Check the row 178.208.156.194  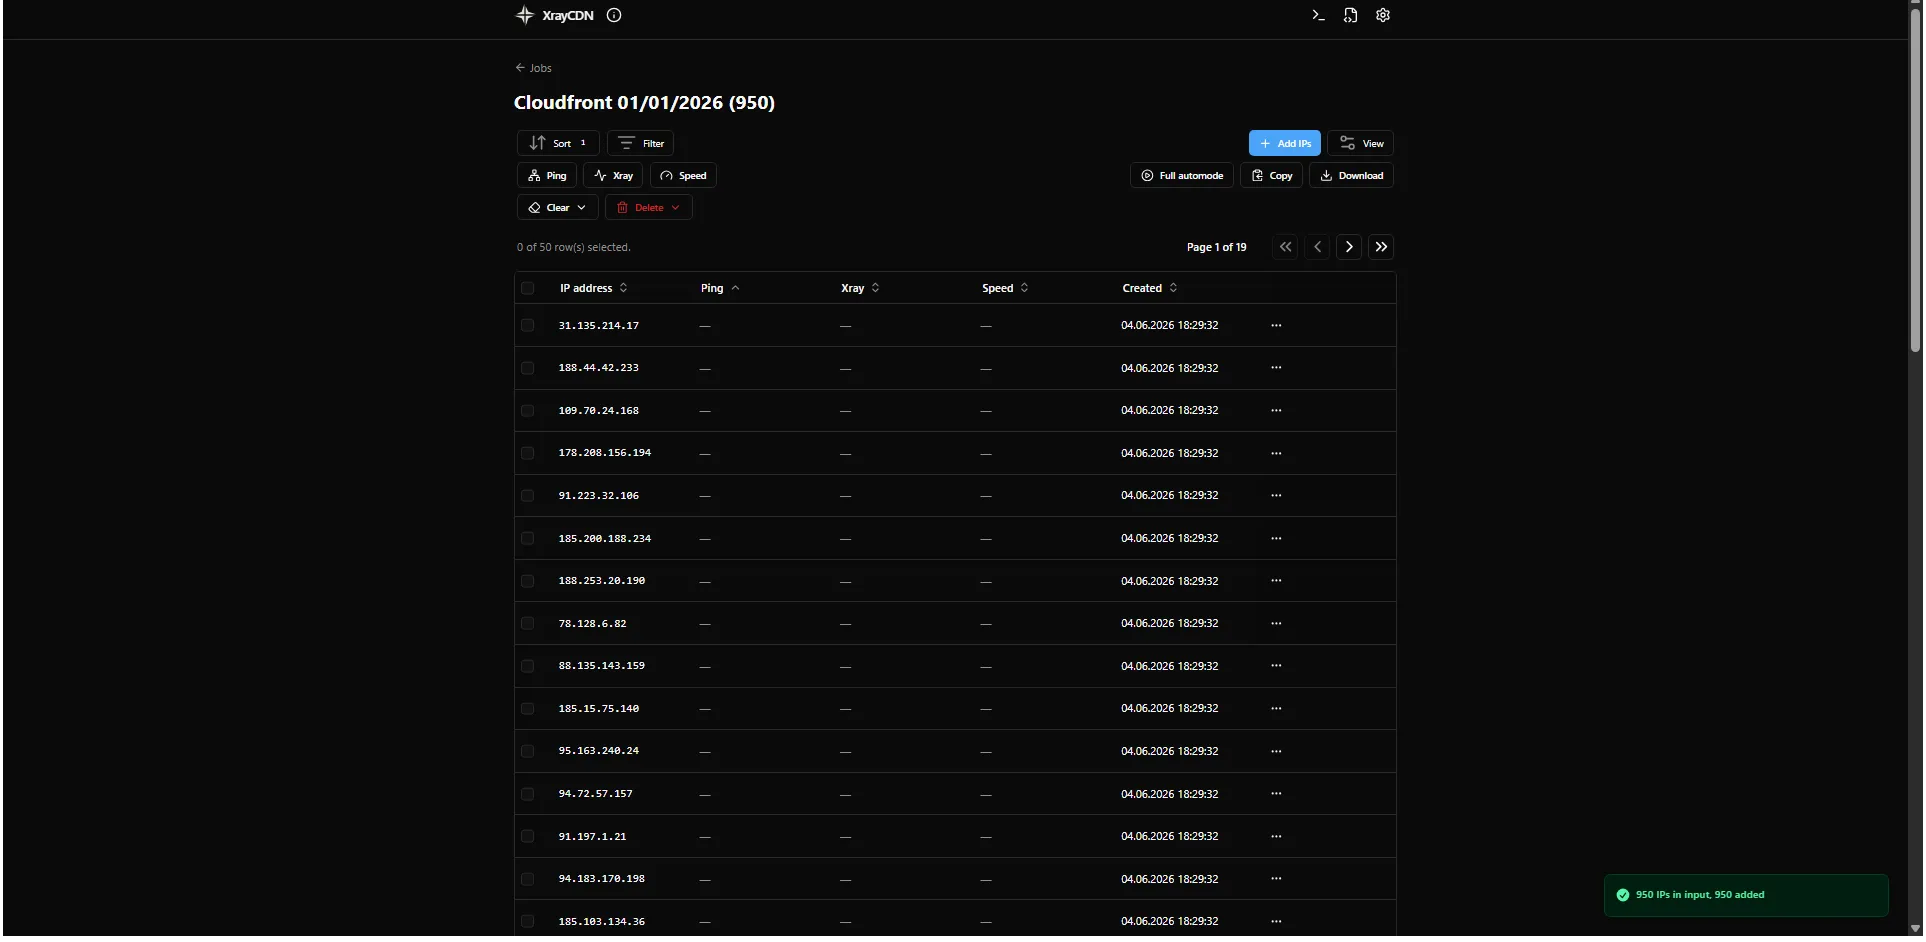[528, 453]
